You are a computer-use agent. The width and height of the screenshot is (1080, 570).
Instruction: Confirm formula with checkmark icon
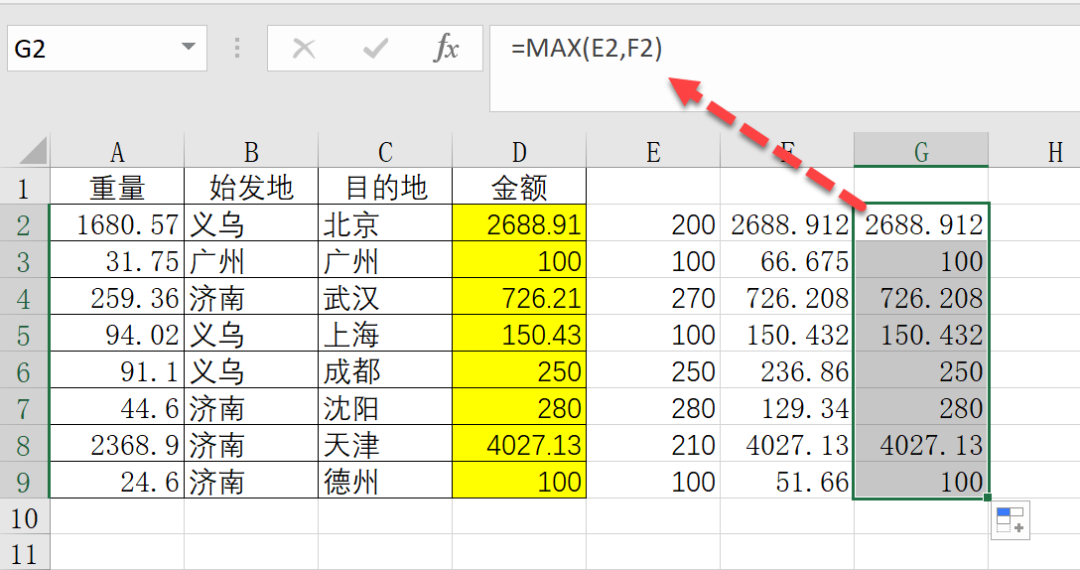375,48
